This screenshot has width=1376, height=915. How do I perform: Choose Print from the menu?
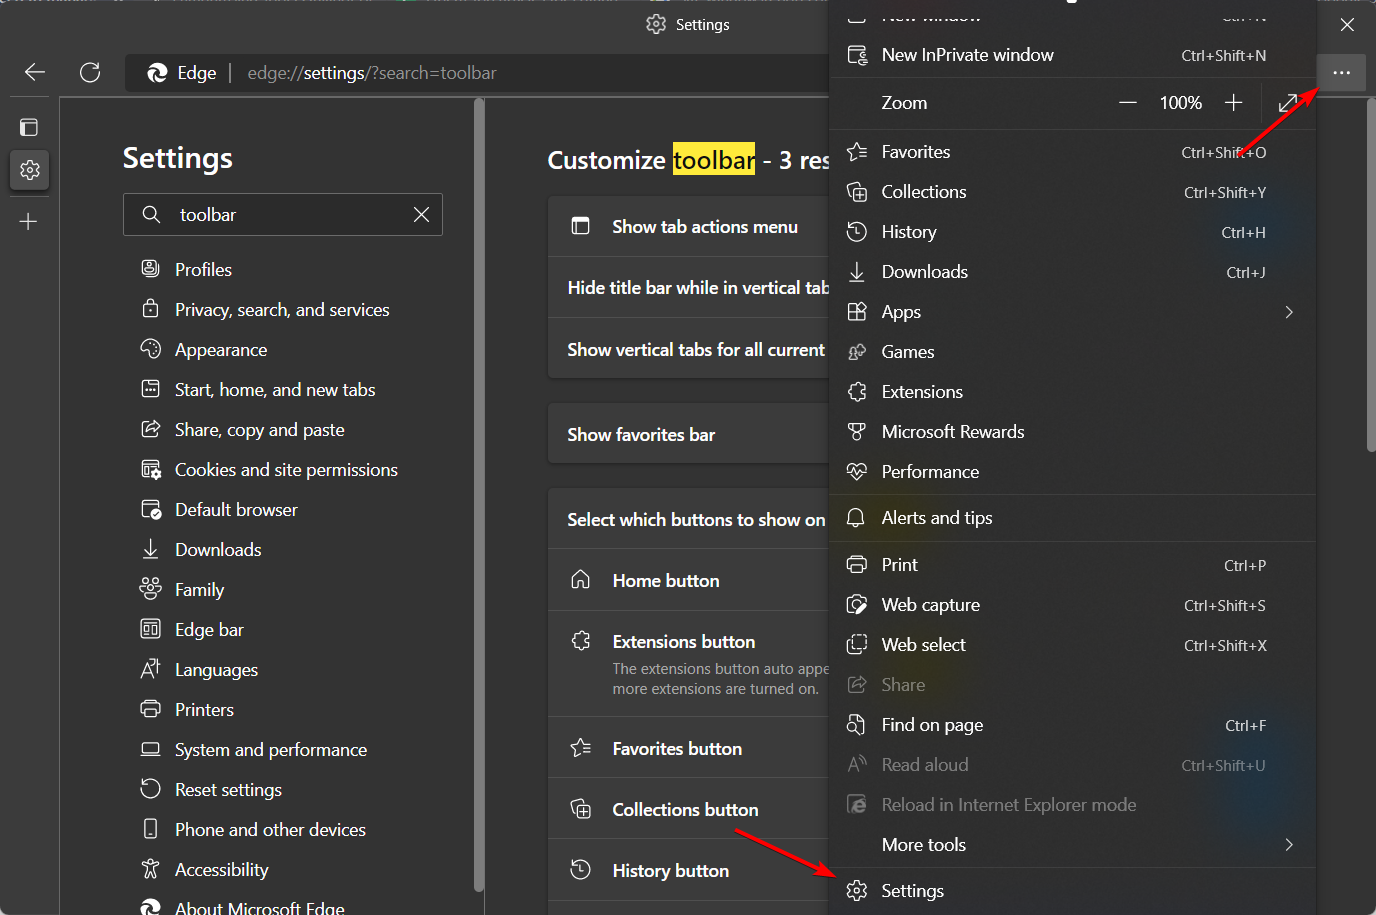1072,565
